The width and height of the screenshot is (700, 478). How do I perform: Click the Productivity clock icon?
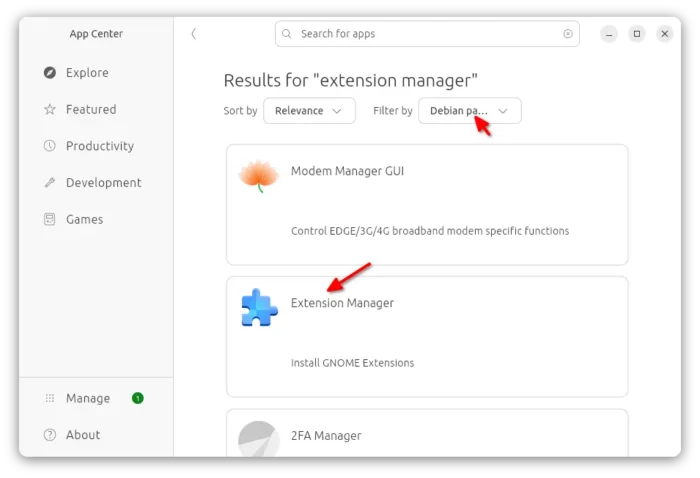pyautogui.click(x=50, y=145)
